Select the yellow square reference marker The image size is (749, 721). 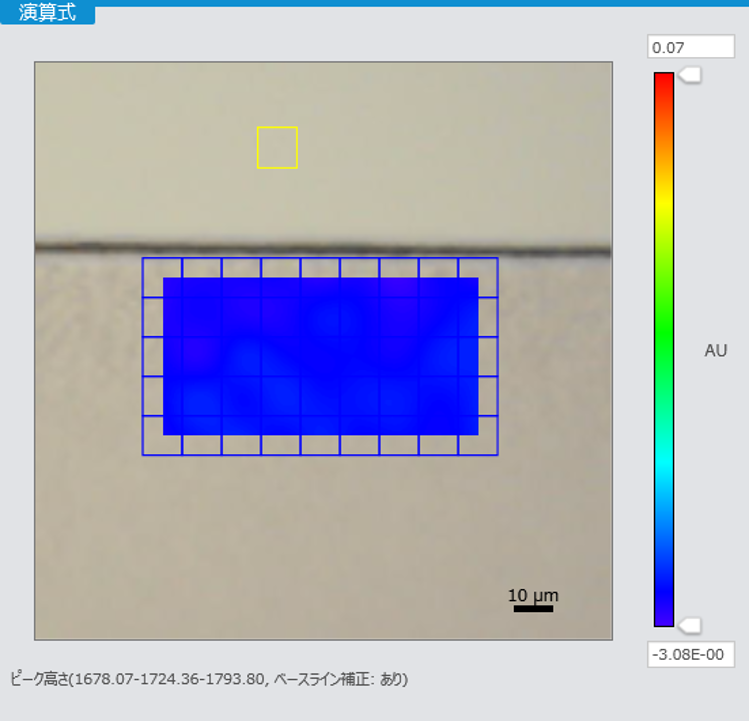277,147
